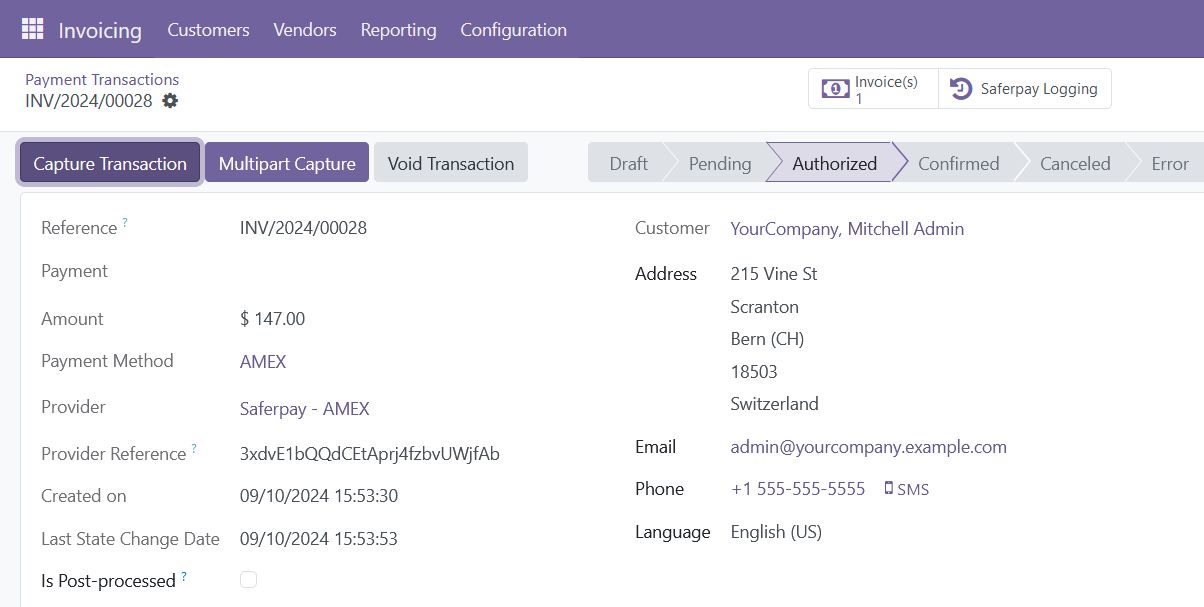Click the admin@yourcompany.example.com email link
Image resolution: width=1204 pixels, height=607 pixels.
[x=868, y=447]
